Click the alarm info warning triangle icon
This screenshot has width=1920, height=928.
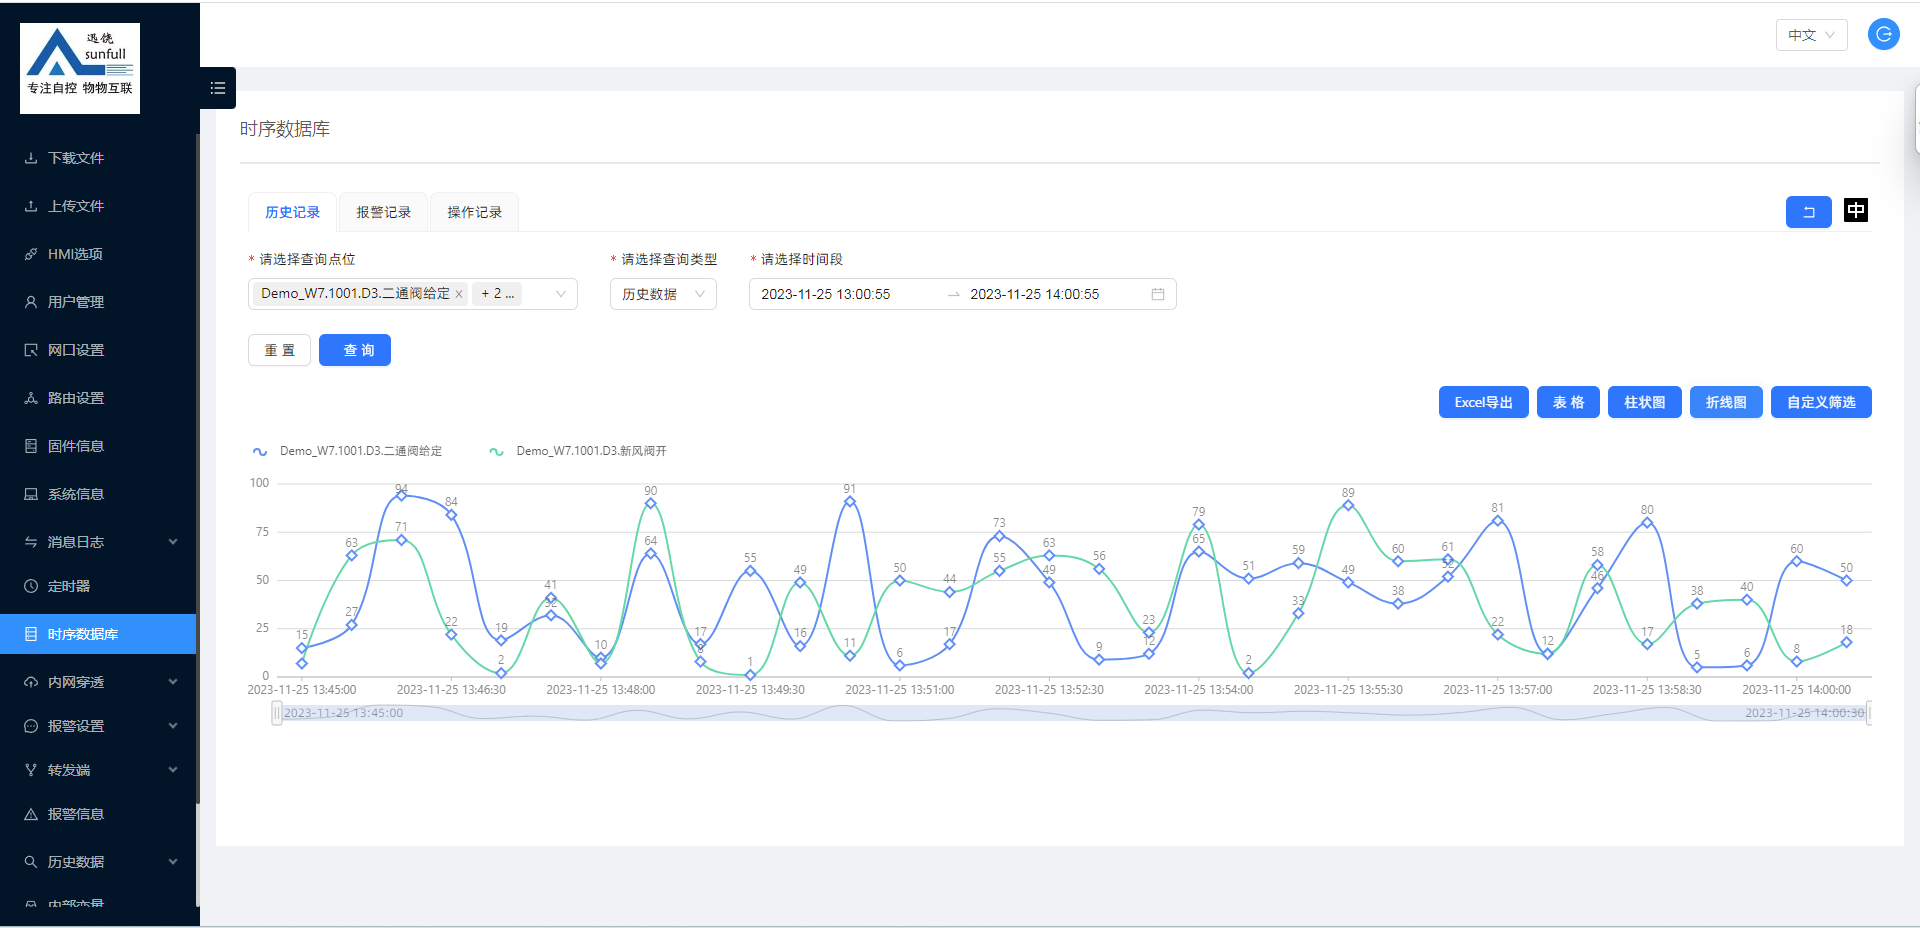[31, 814]
